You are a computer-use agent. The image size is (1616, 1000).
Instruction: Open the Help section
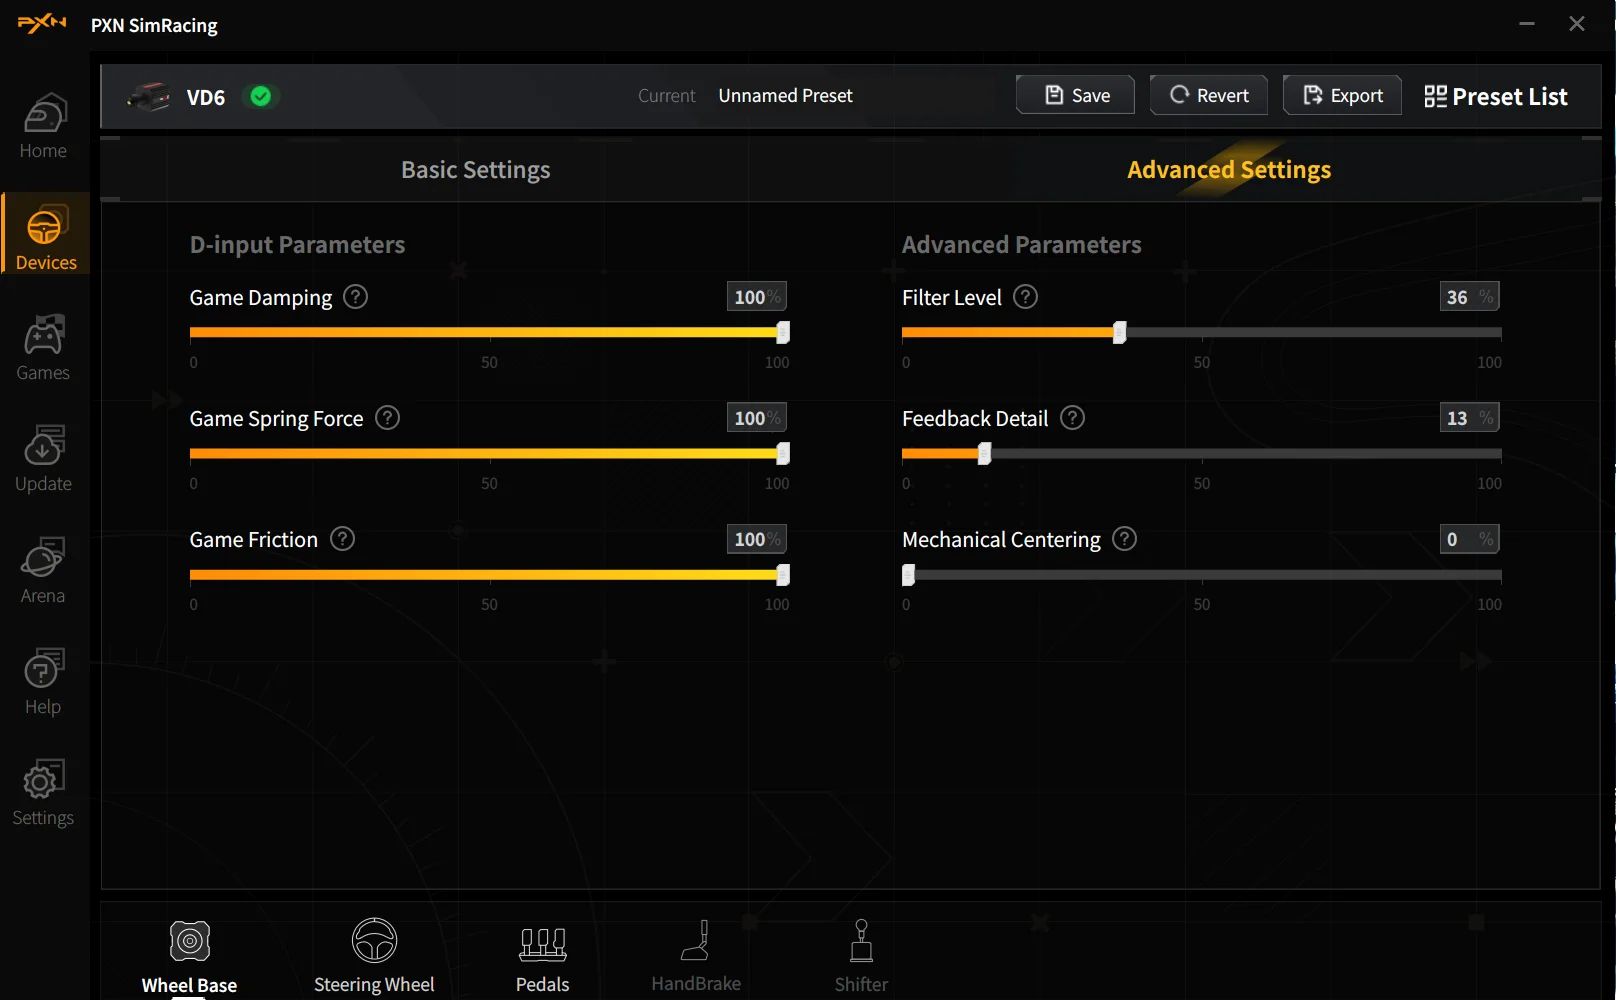42,681
